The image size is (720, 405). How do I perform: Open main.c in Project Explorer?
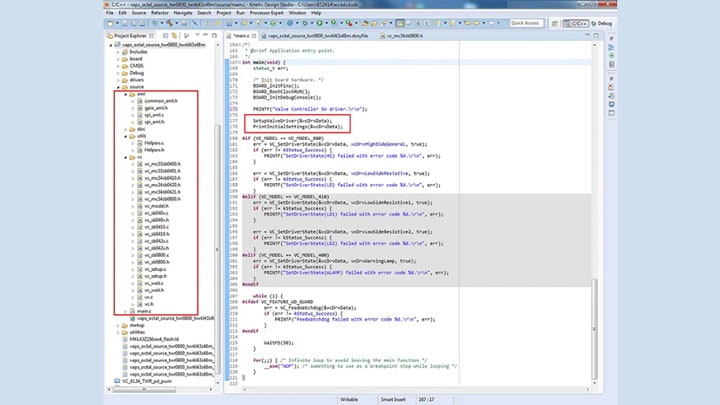[x=145, y=311]
